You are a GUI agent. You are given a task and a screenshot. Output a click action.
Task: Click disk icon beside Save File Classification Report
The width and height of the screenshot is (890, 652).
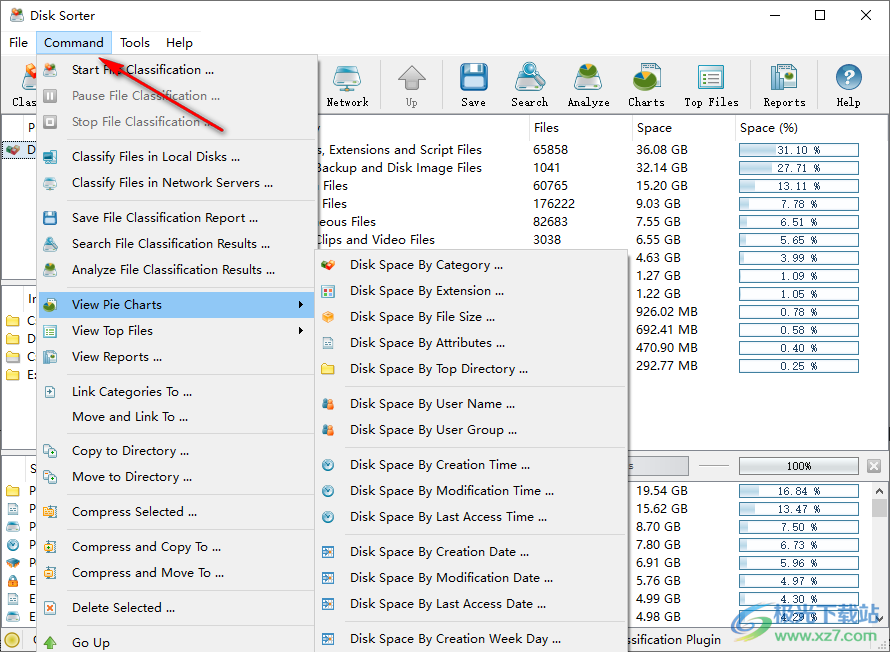coord(51,218)
